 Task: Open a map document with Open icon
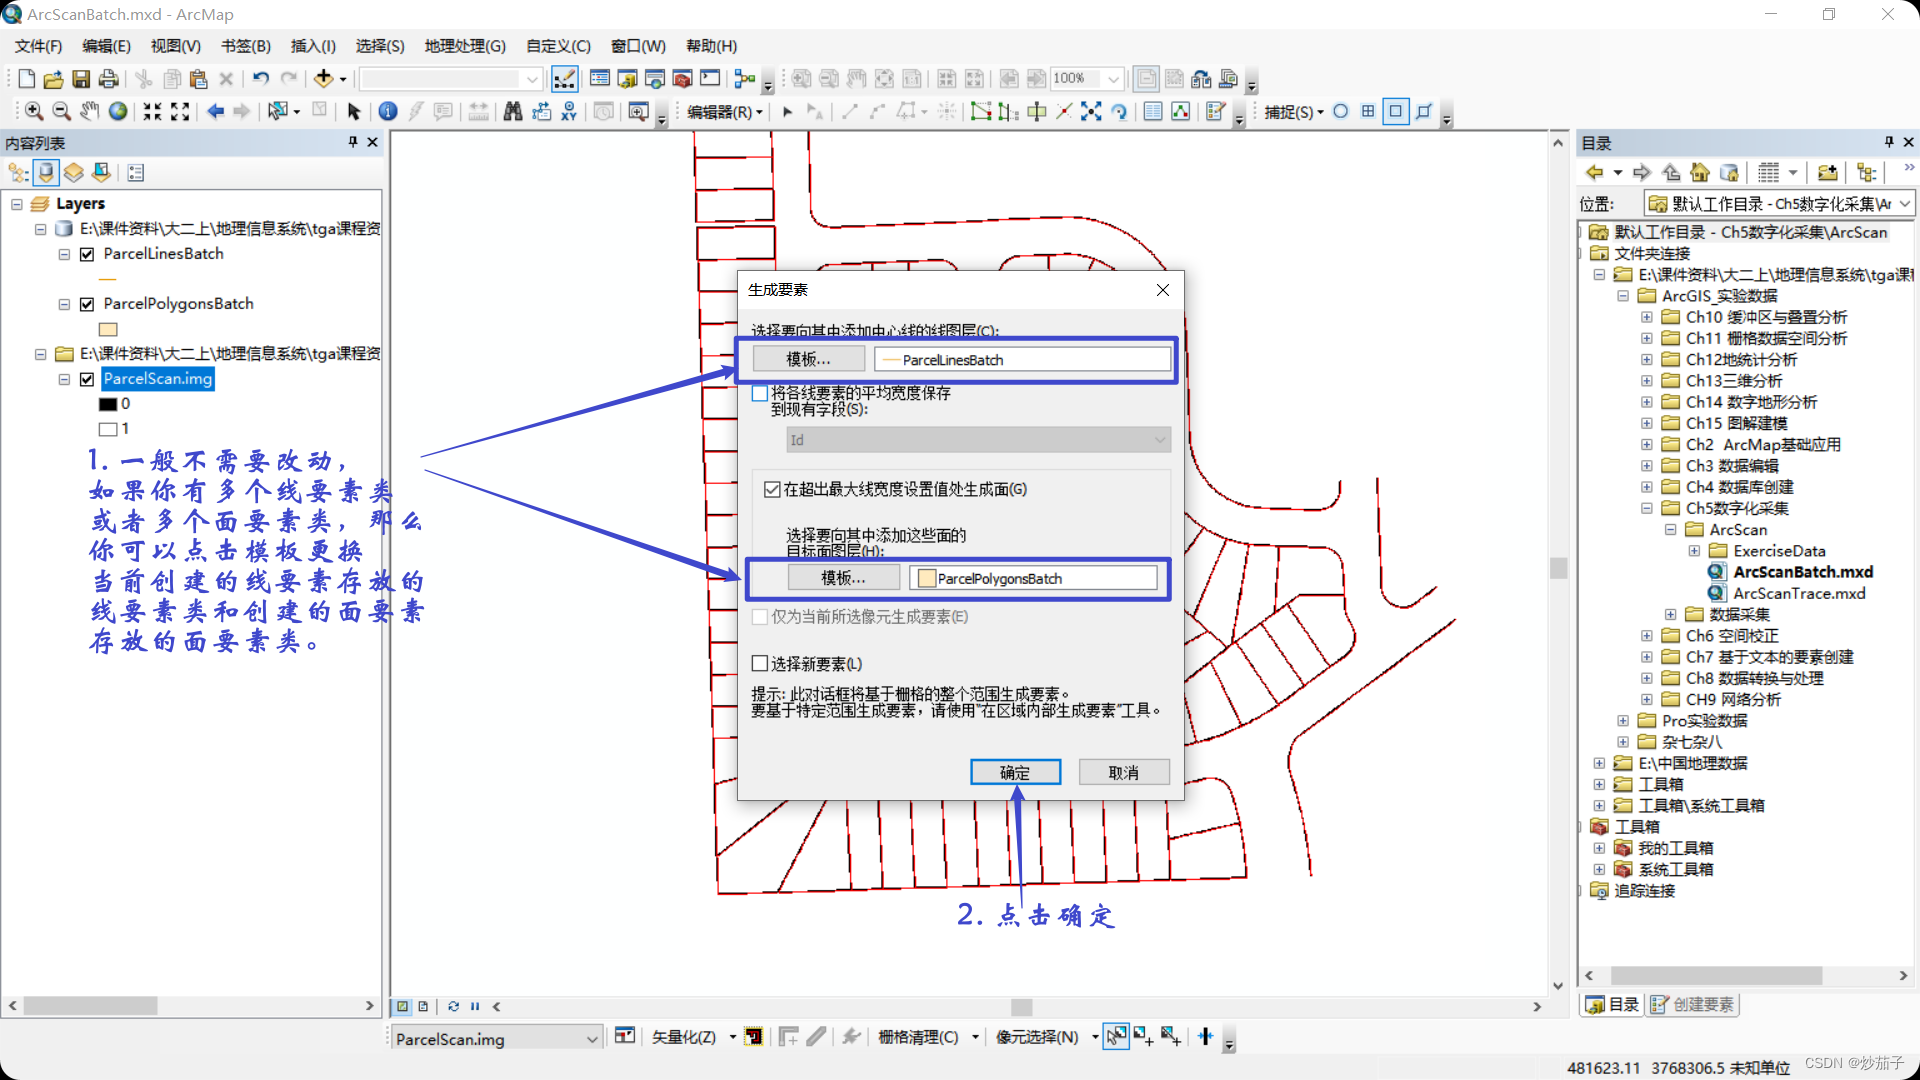[x=54, y=79]
